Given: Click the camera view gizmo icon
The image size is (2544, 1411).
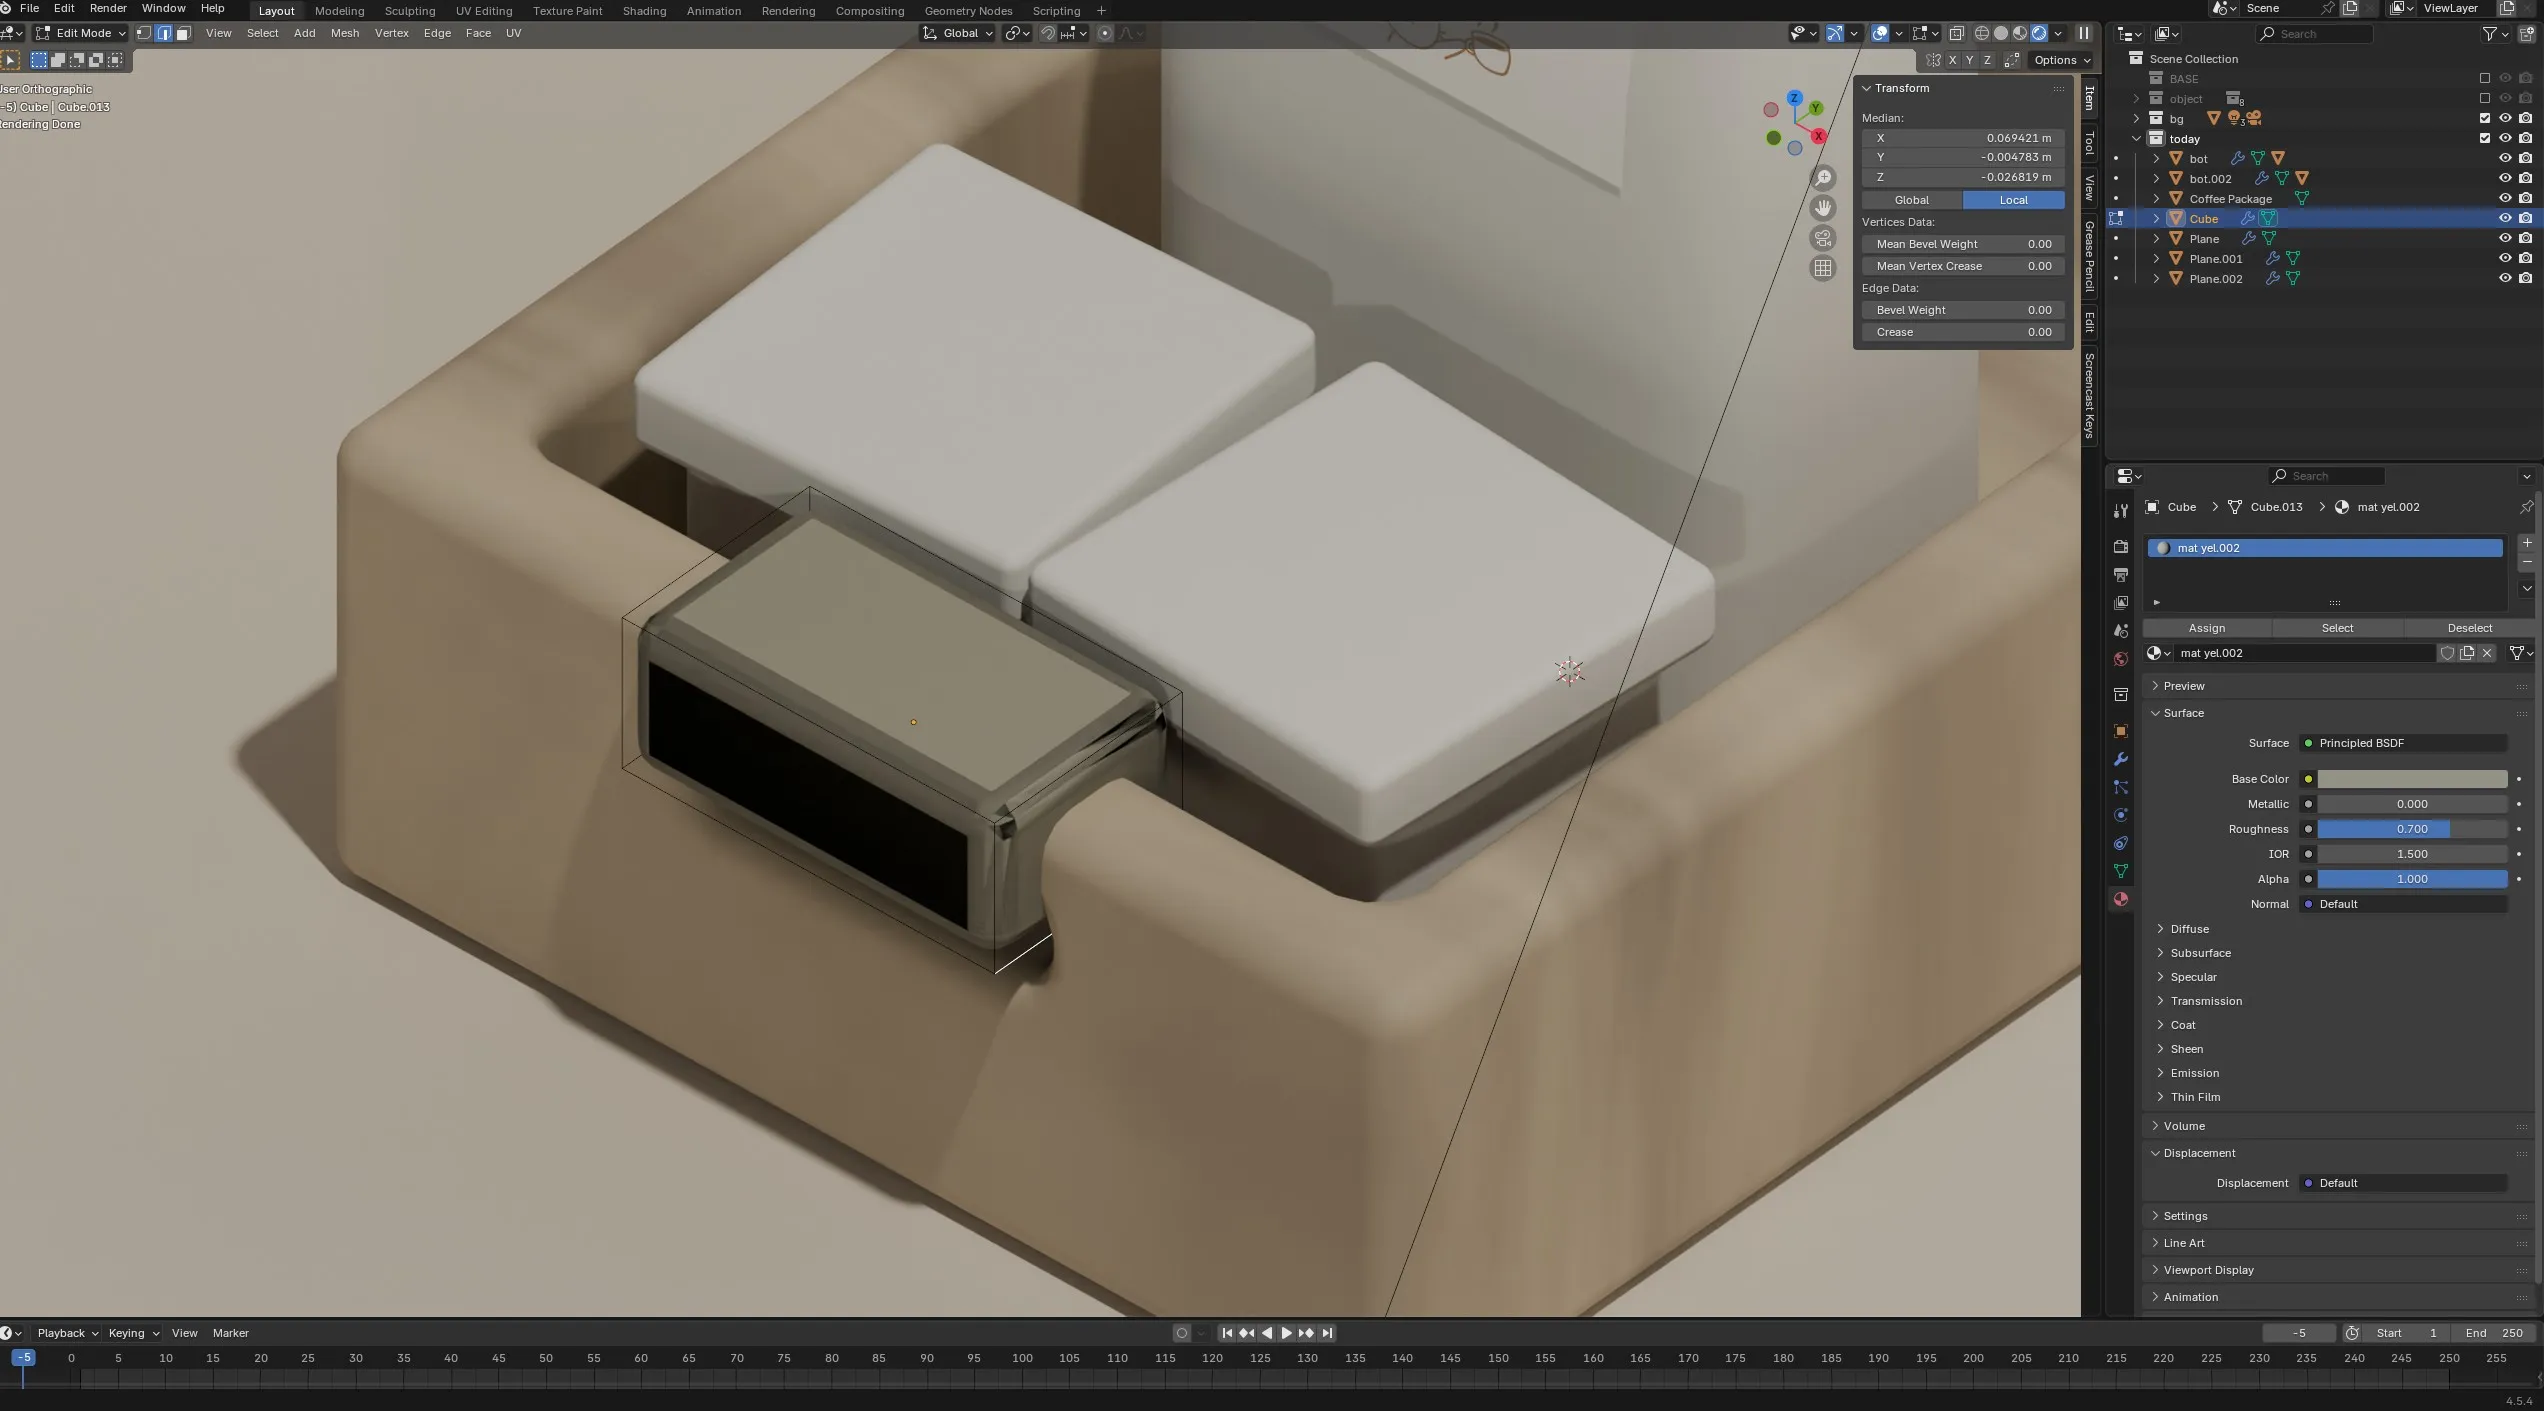Looking at the screenshot, I should pyautogui.click(x=1823, y=238).
